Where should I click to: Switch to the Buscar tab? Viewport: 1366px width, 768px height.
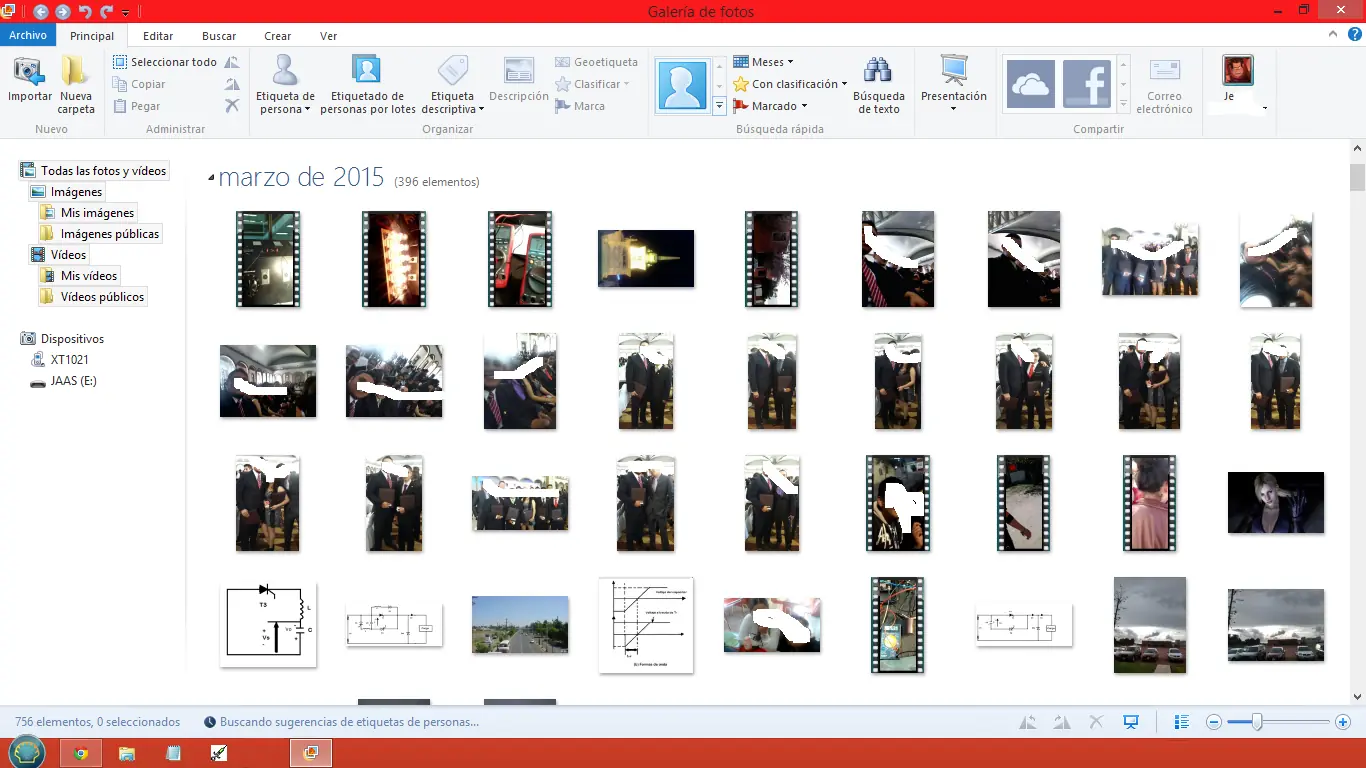tap(219, 36)
